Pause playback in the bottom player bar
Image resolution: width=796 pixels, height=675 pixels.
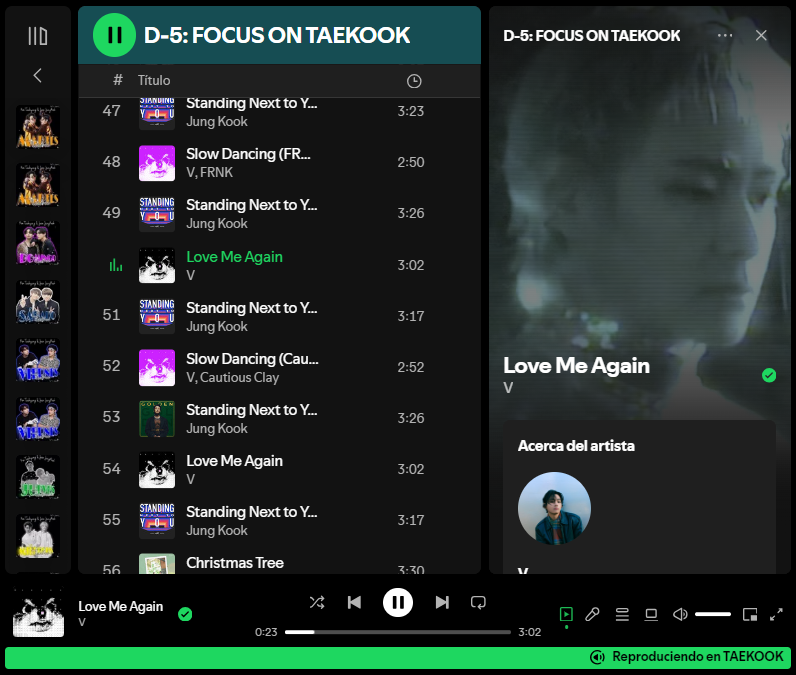pos(398,602)
